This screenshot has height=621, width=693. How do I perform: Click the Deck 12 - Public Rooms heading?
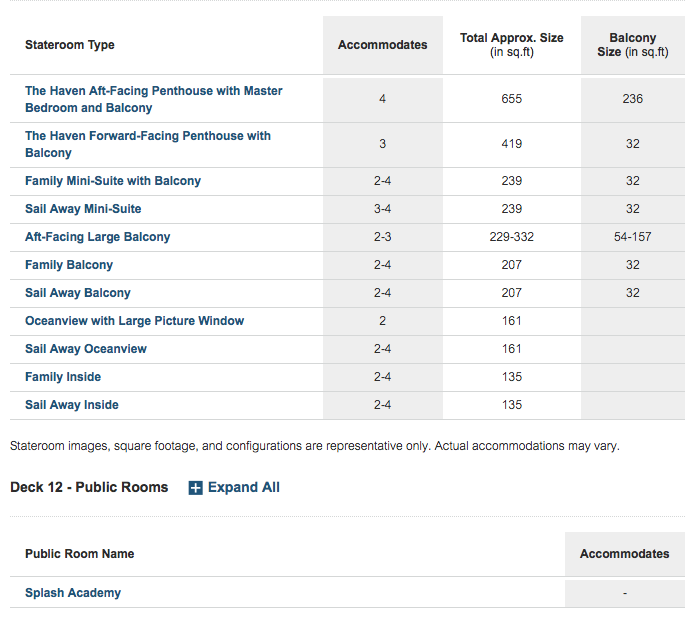pyautogui.click(x=89, y=487)
